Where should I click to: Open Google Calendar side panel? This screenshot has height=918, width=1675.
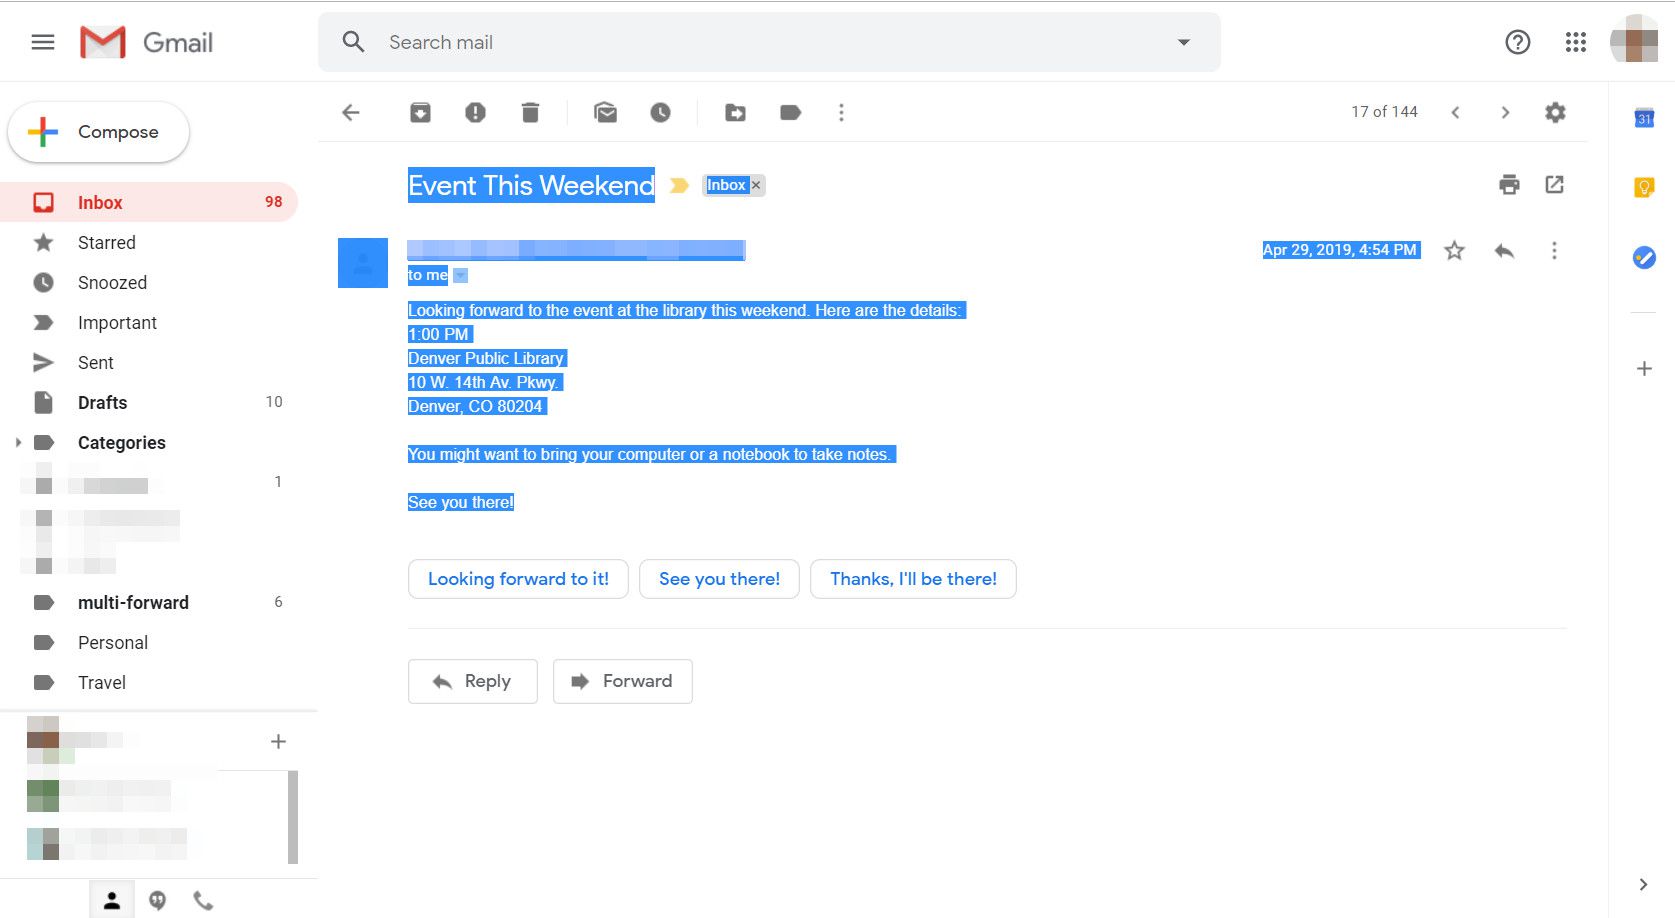click(x=1644, y=118)
